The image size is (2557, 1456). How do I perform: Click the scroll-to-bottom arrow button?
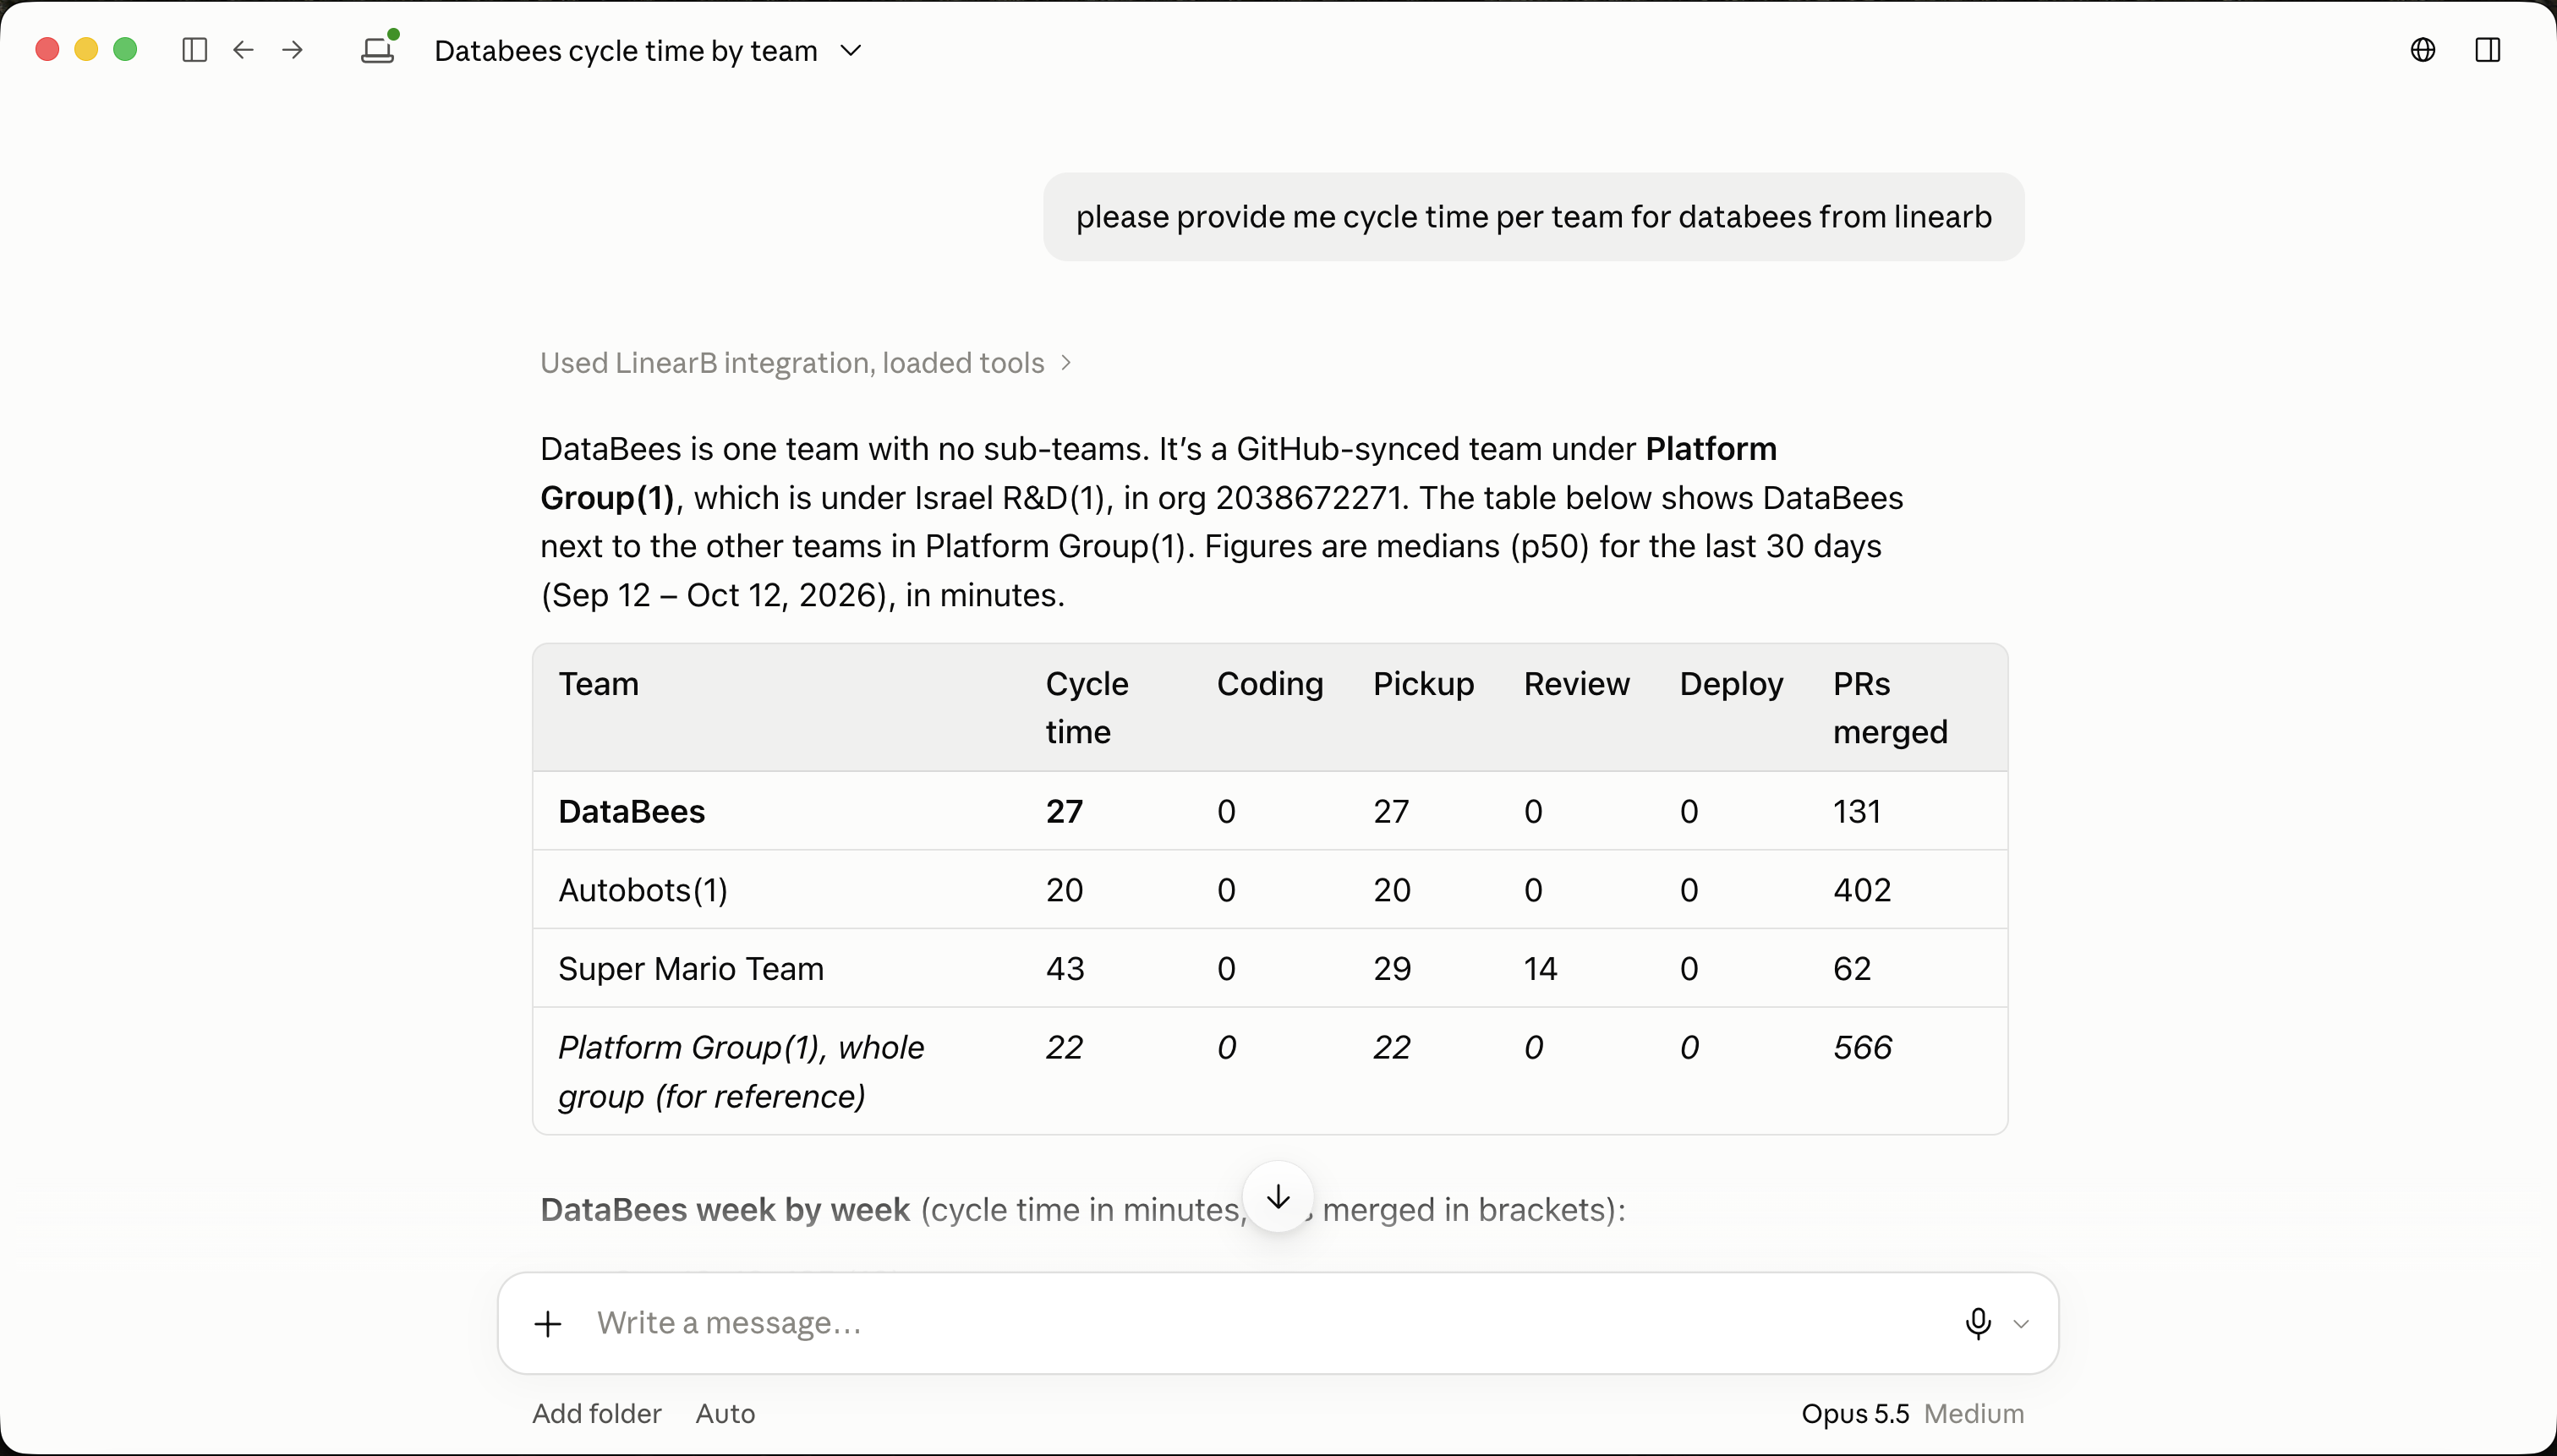1278,1196
